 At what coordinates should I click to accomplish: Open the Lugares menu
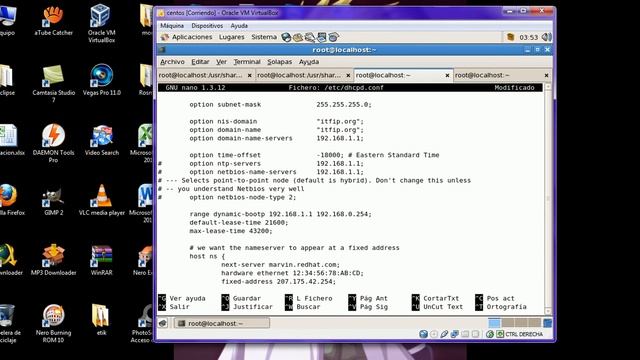click(x=231, y=37)
